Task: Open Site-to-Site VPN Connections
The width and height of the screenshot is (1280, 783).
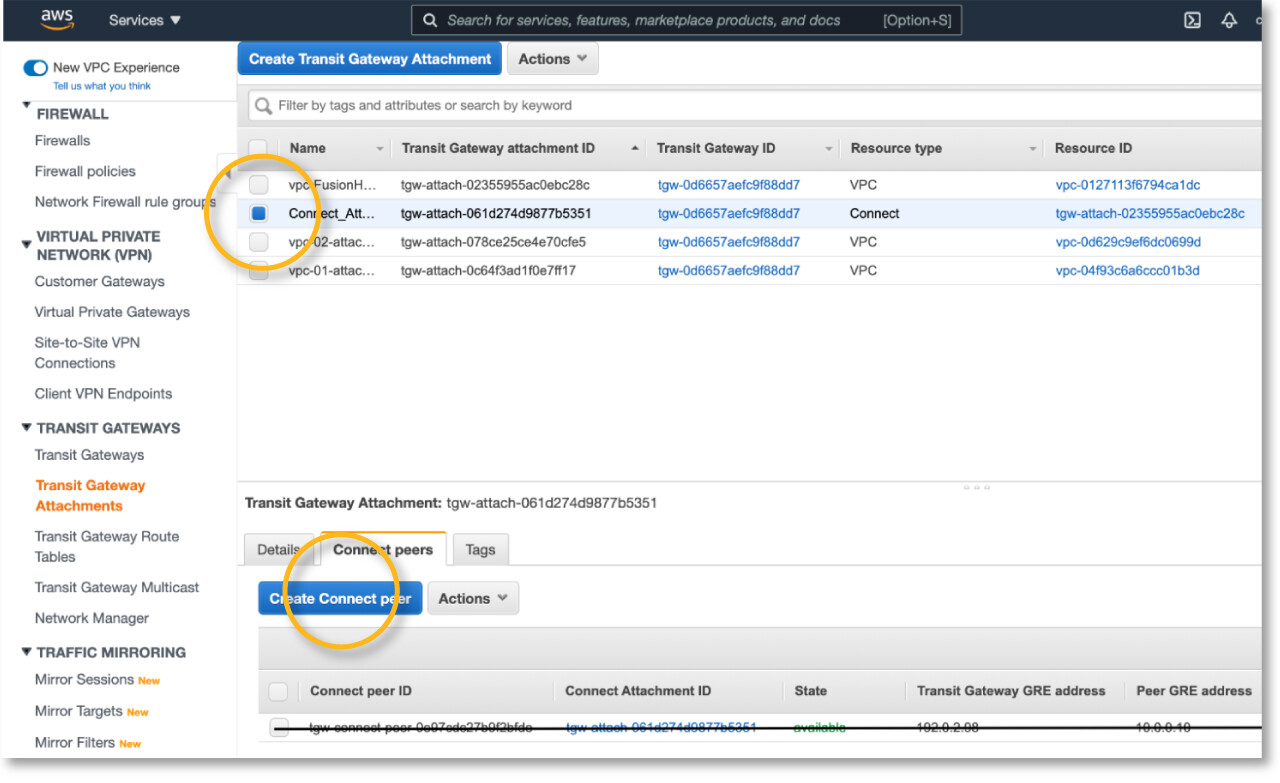Action: click(88, 353)
